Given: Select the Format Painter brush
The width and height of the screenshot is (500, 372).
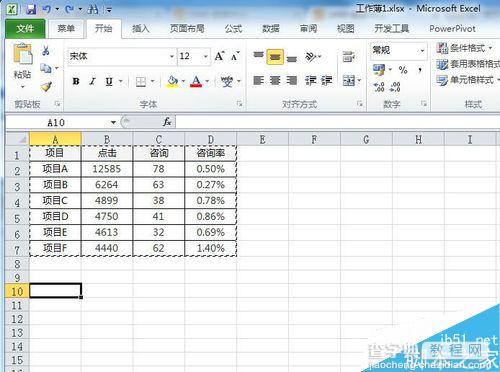Looking at the screenshot, I should pos(46,87).
